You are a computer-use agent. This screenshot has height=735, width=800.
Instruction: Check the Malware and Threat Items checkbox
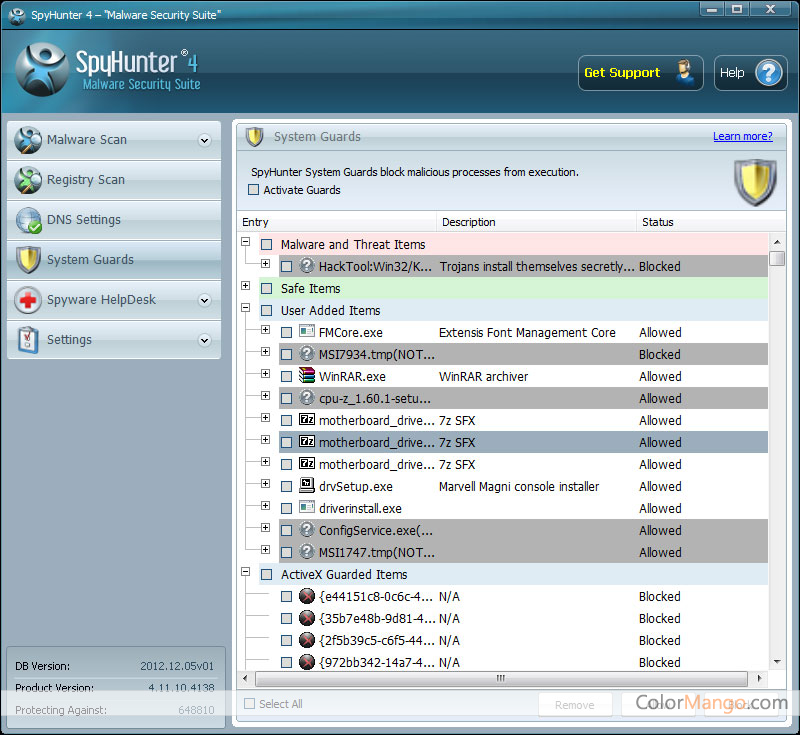pyautogui.click(x=266, y=245)
